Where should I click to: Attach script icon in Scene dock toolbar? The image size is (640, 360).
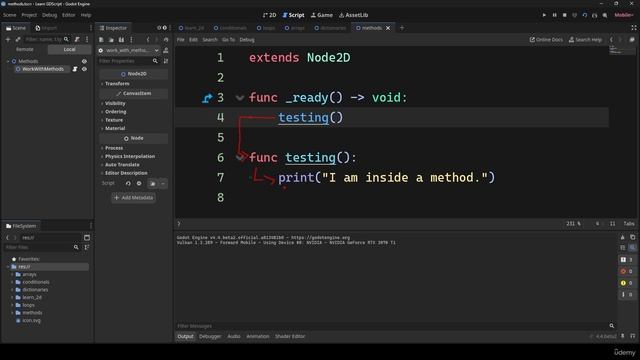[x=77, y=39]
